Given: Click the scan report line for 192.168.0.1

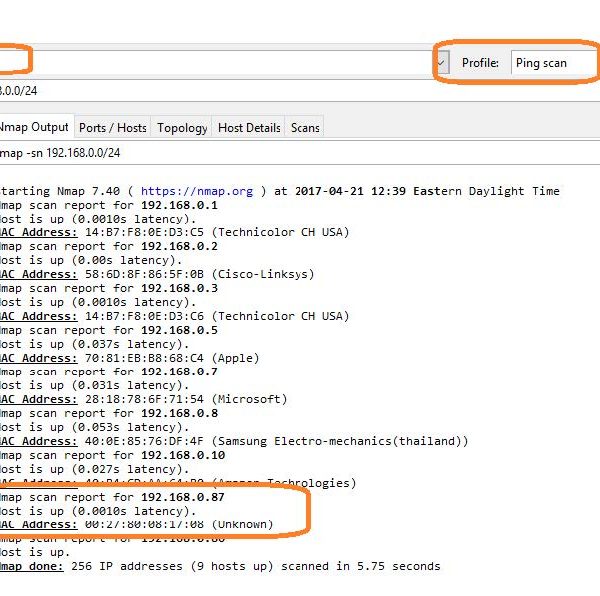Looking at the screenshot, I should (x=108, y=205).
